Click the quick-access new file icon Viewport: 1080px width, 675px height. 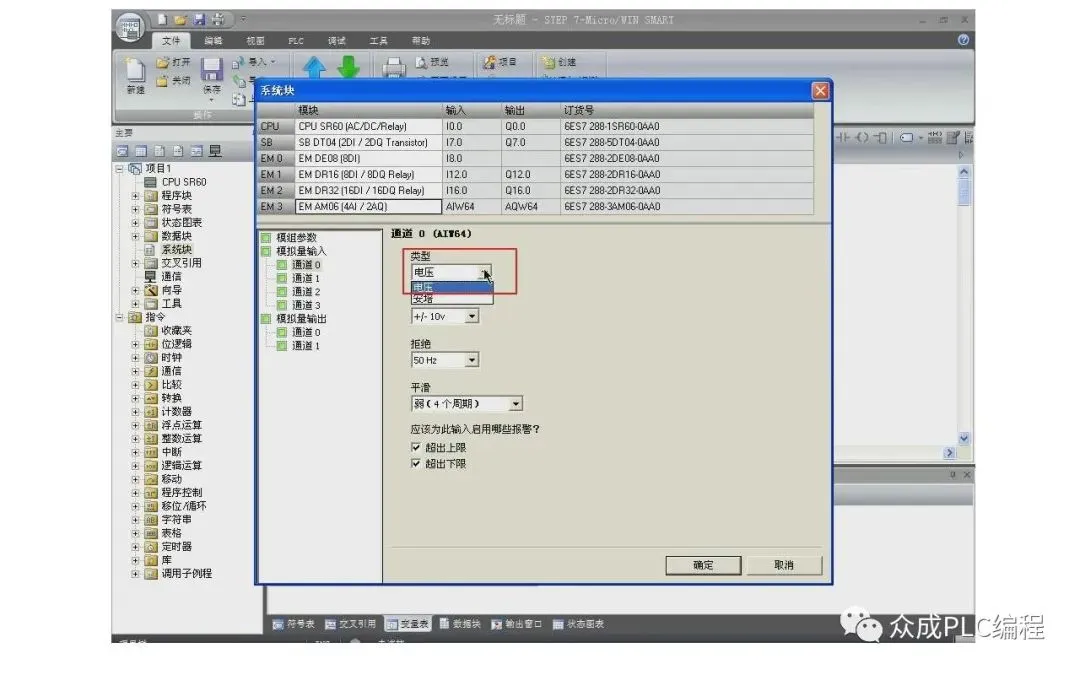(x=162, y=19)
